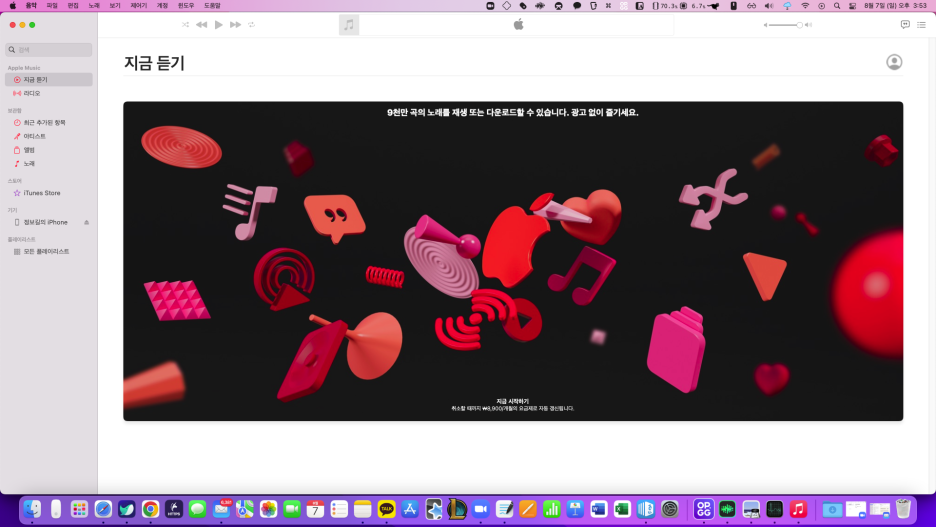Open the 파일 menu
The width and height of the screenshot is (936, 527).
[x=52, y=5]
